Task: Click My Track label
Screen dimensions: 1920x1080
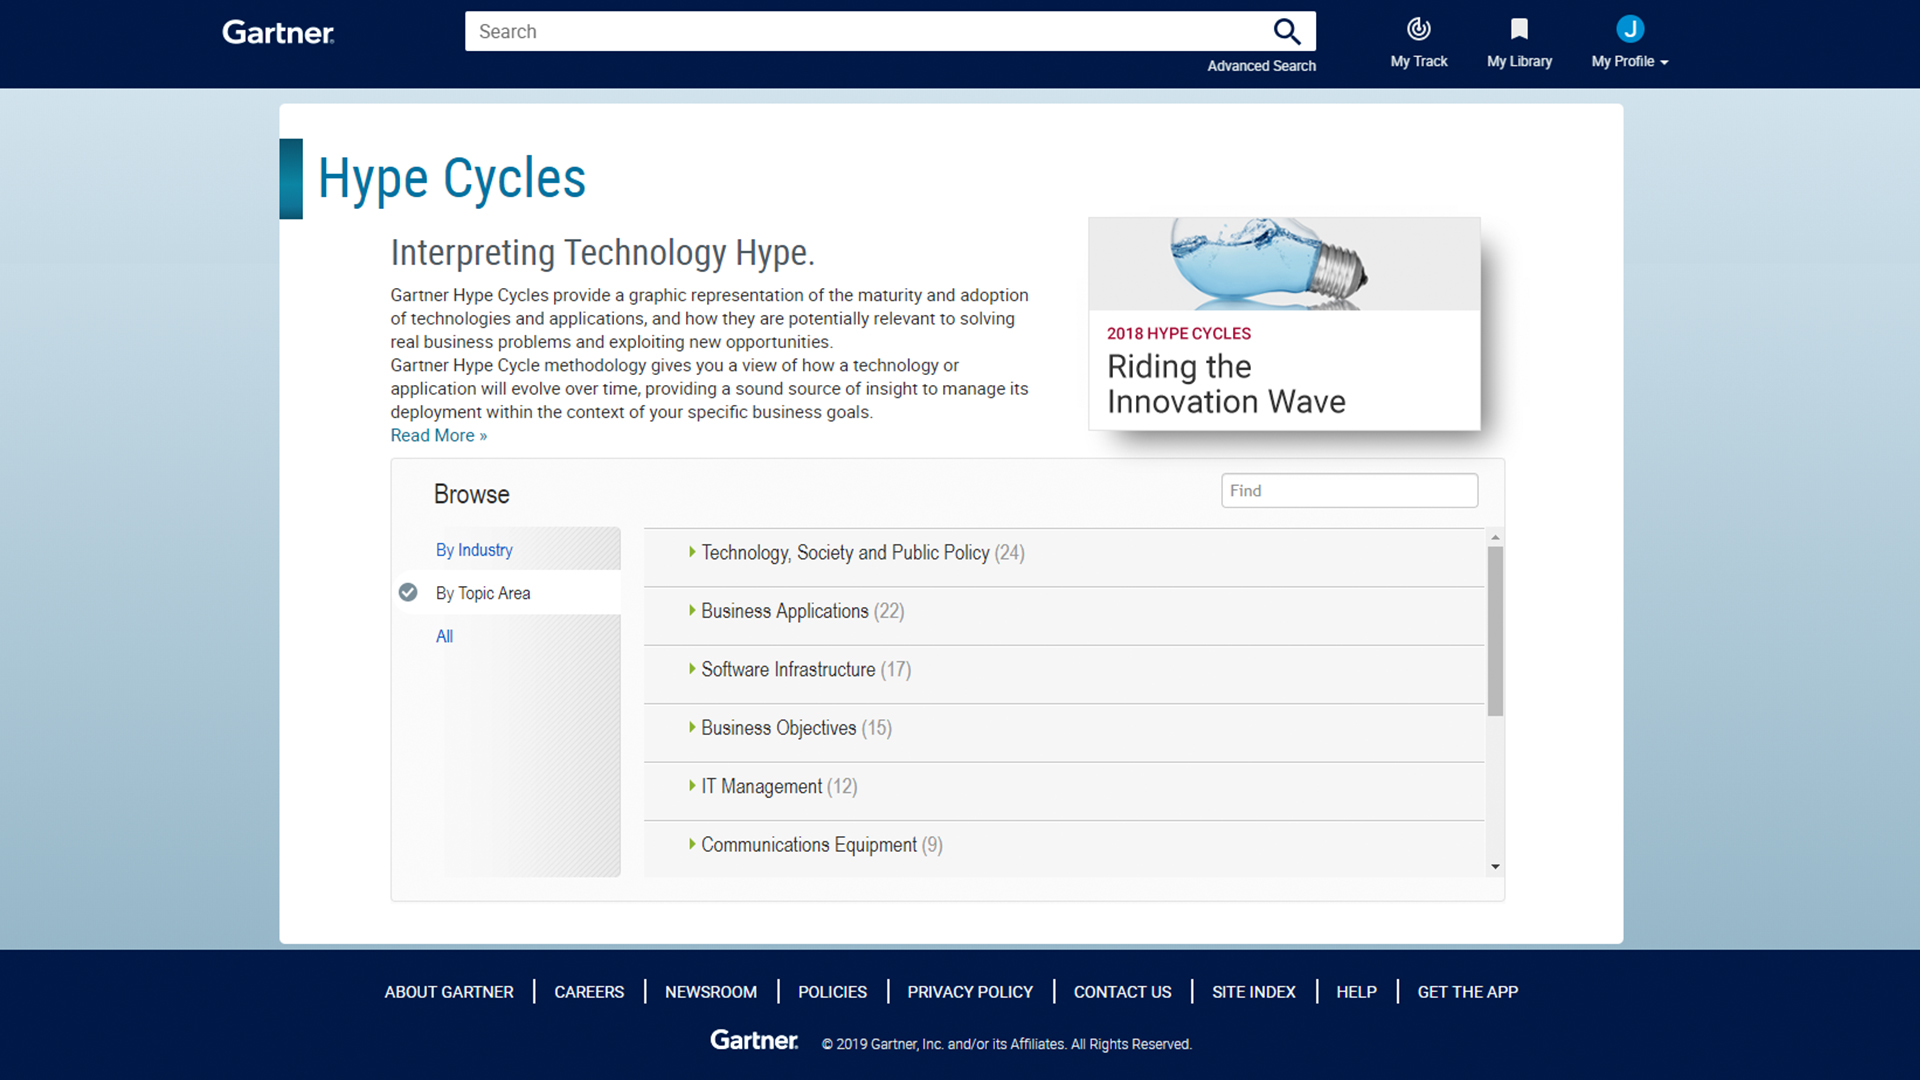Action: [x=1418, y=61]
